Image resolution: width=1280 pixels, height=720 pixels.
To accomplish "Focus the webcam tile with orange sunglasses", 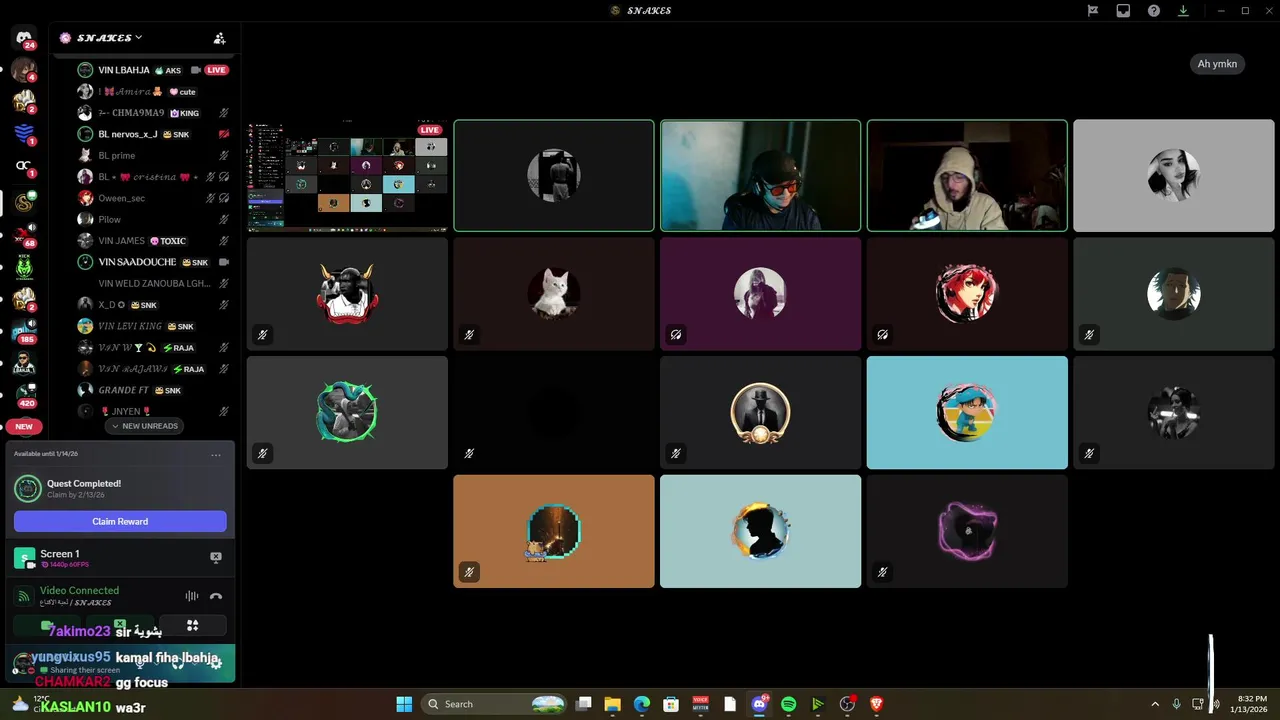I will [x=760, y=176].
